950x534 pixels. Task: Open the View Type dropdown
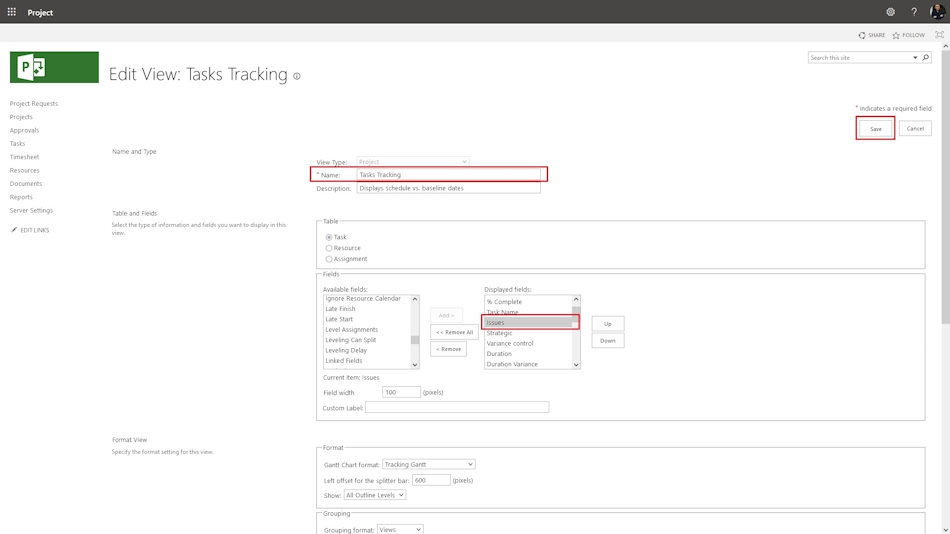(413, 162)
